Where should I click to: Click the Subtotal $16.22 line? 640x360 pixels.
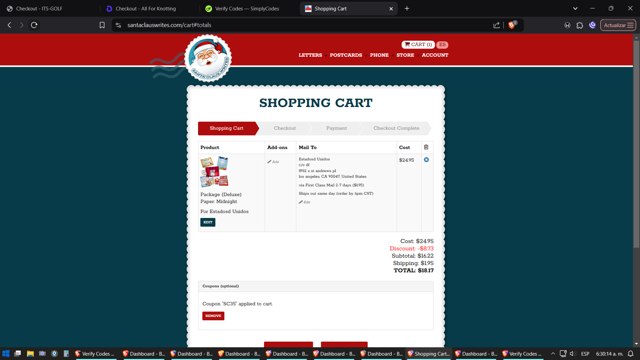[x=413, y=256]
